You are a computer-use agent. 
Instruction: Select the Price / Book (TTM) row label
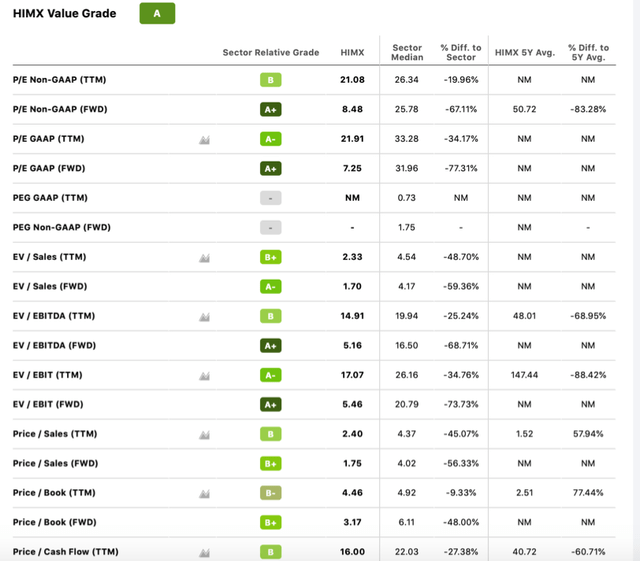pyautogui.click(x=54, y=493)
